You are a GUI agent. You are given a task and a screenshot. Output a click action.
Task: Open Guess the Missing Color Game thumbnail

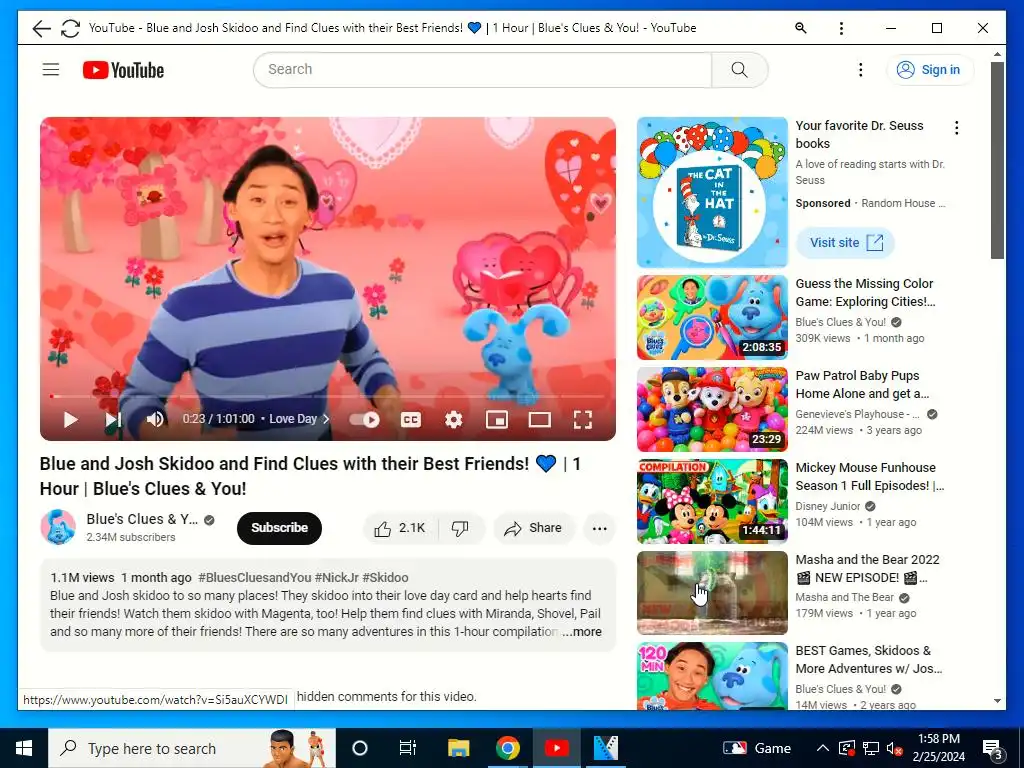click(712, 317)
